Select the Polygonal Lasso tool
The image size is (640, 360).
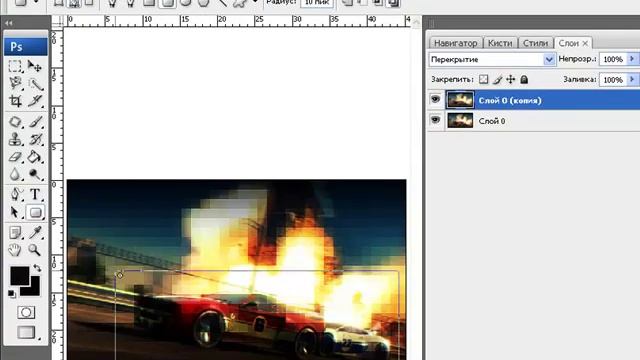coord(15,84)
